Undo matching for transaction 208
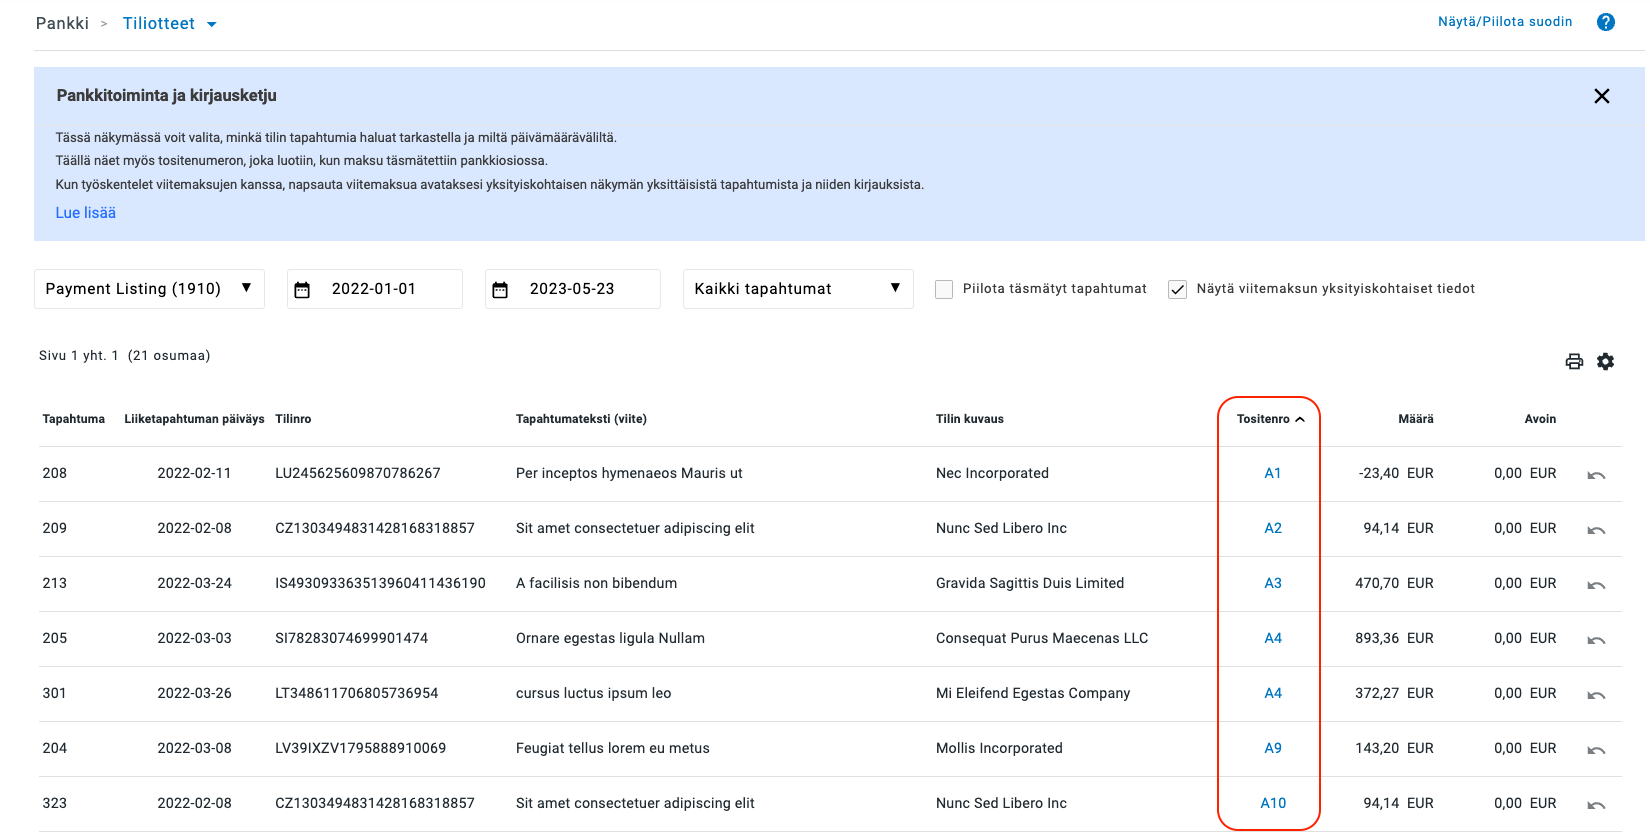1650x837 pixels. click(1596, 475)
